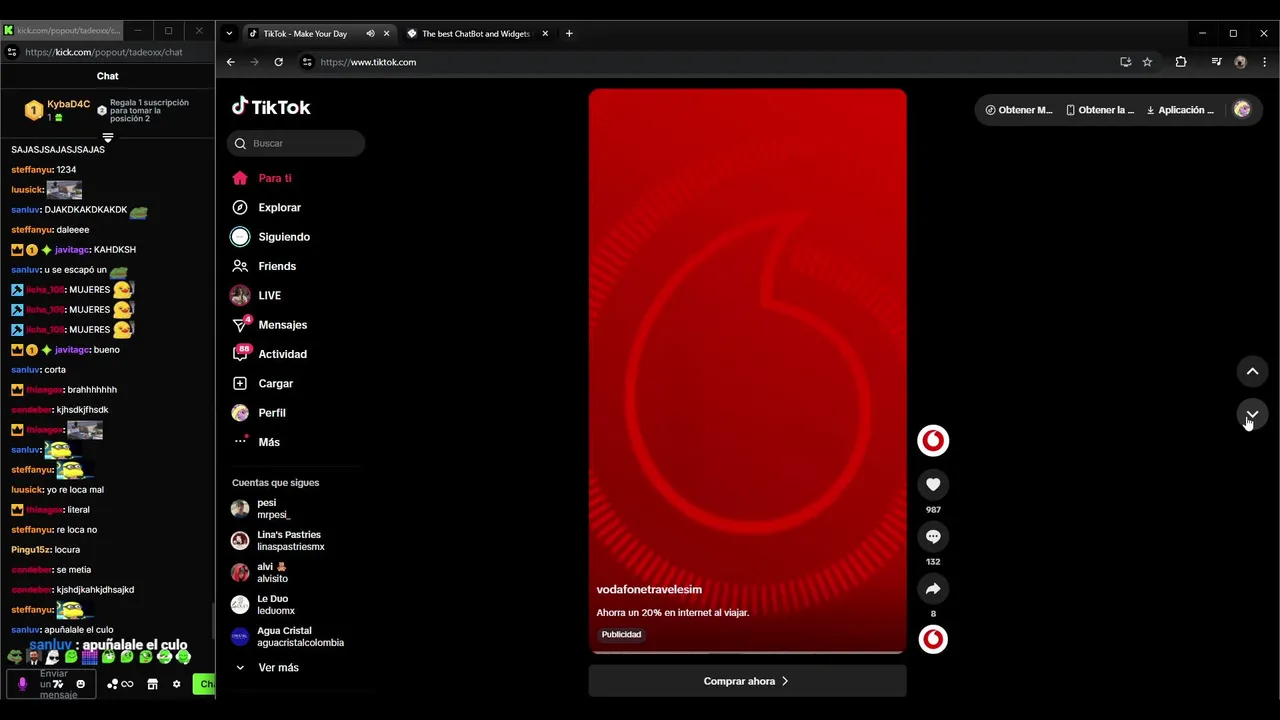
Task: Go to previous video with up chevron
Action: point(1252,371)
